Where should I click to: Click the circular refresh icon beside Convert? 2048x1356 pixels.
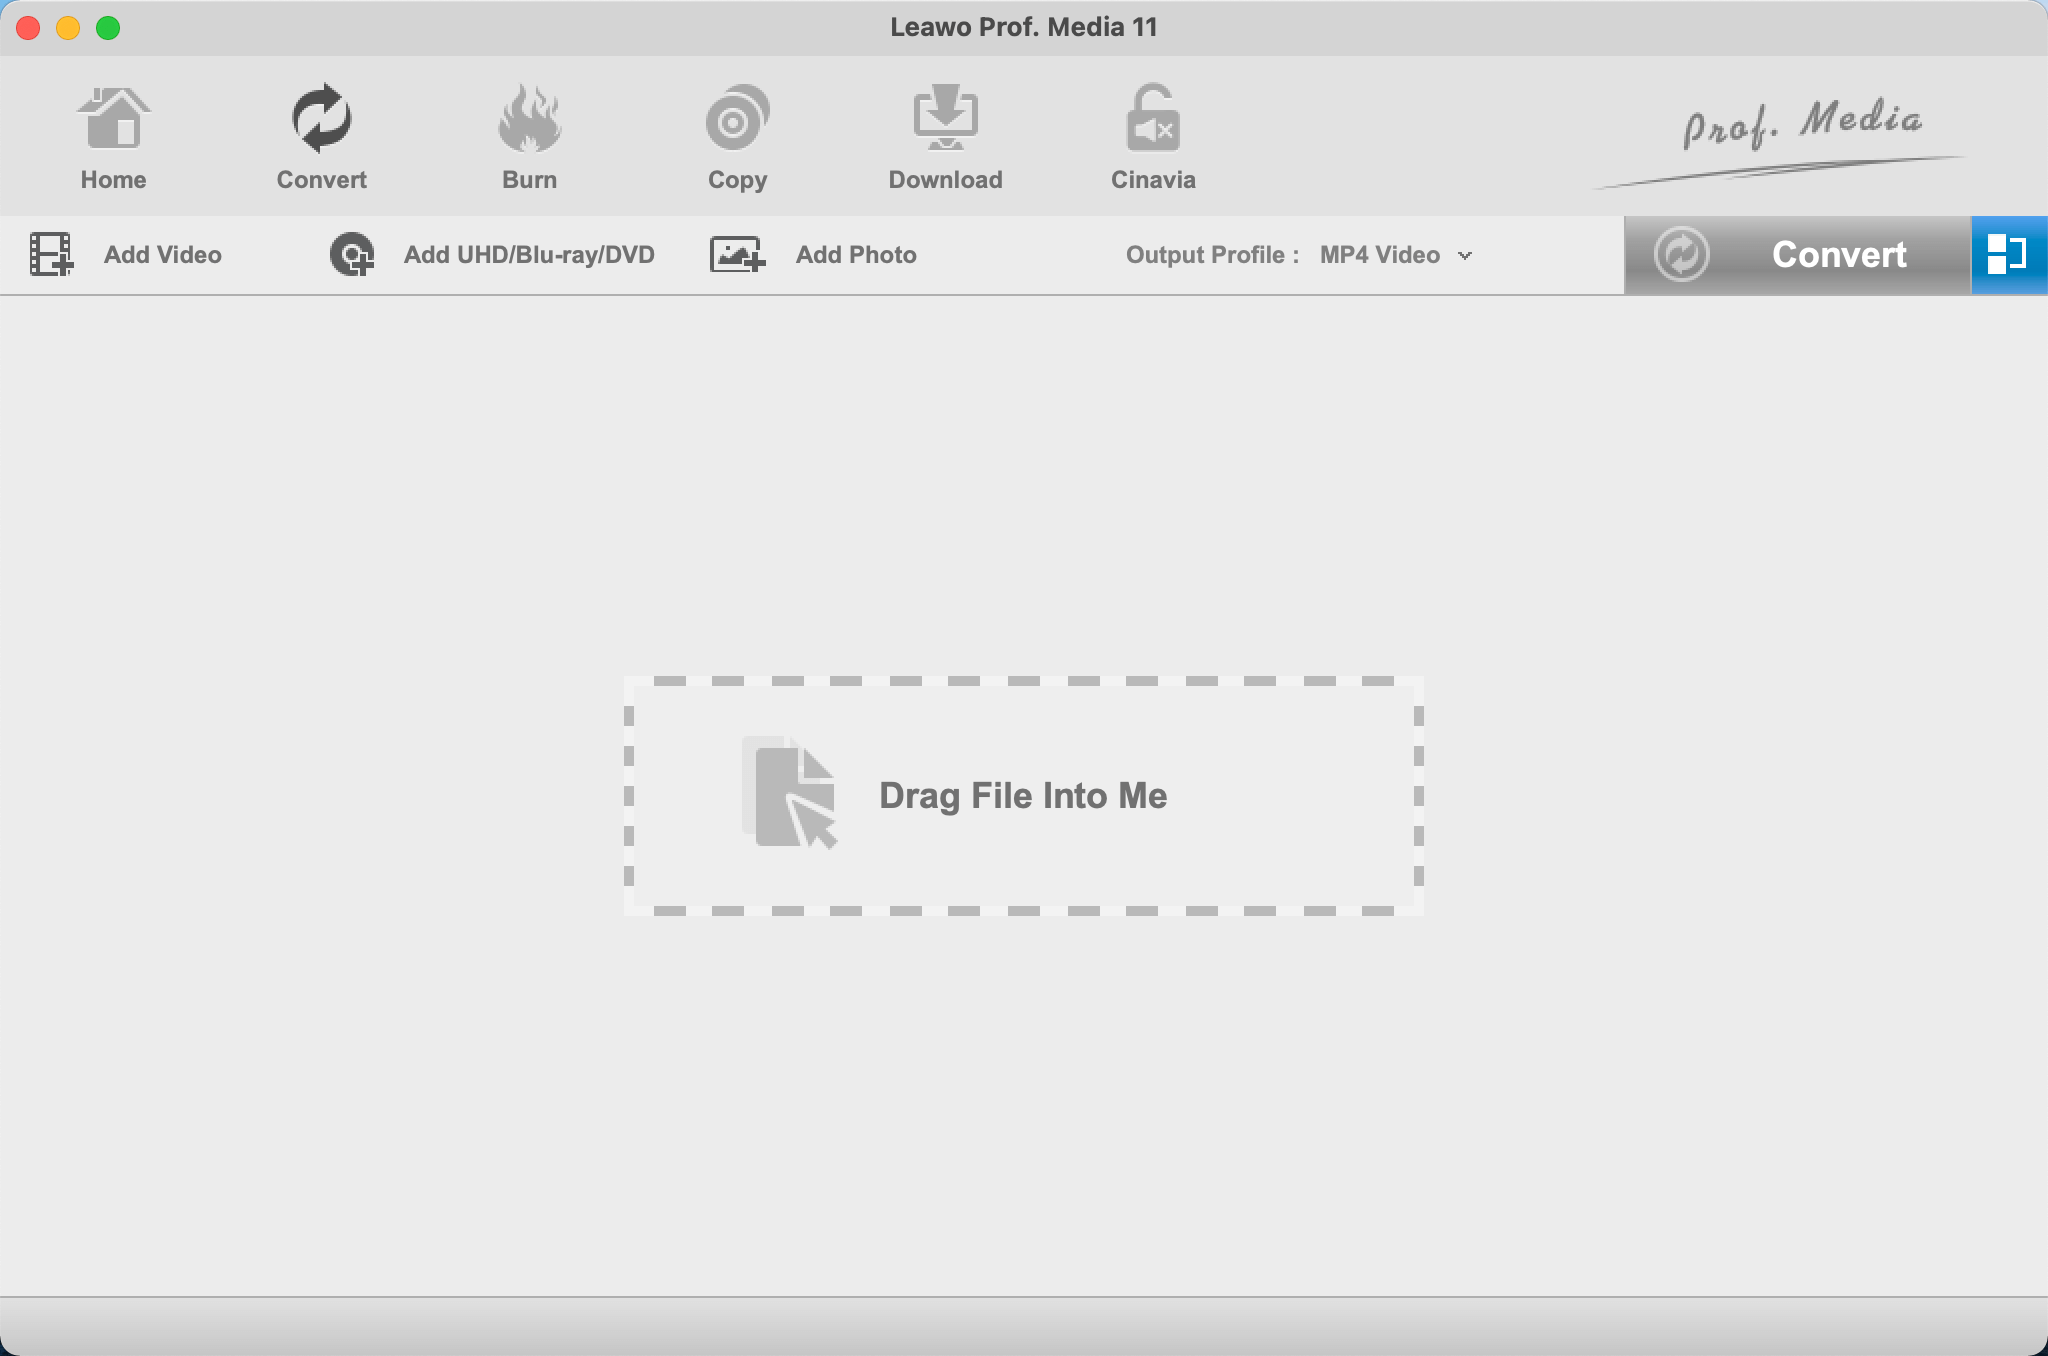point(1683,254)
